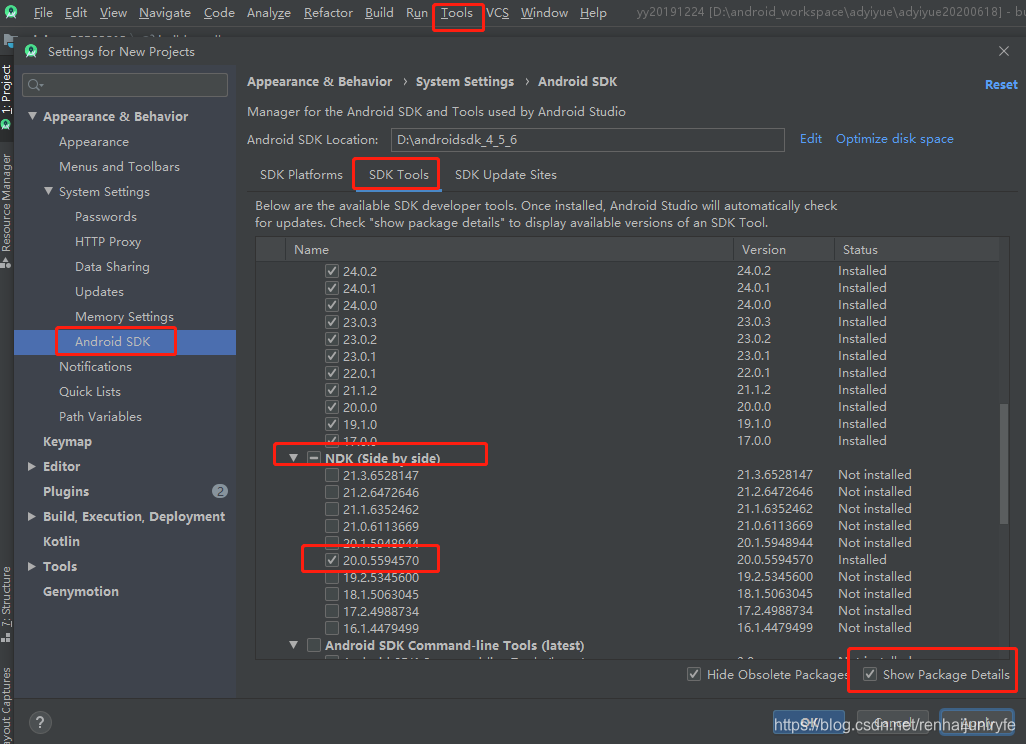Screen dimensions: 1026x744
Task: Expand the Tools settings section
Action: coord(31,566)
